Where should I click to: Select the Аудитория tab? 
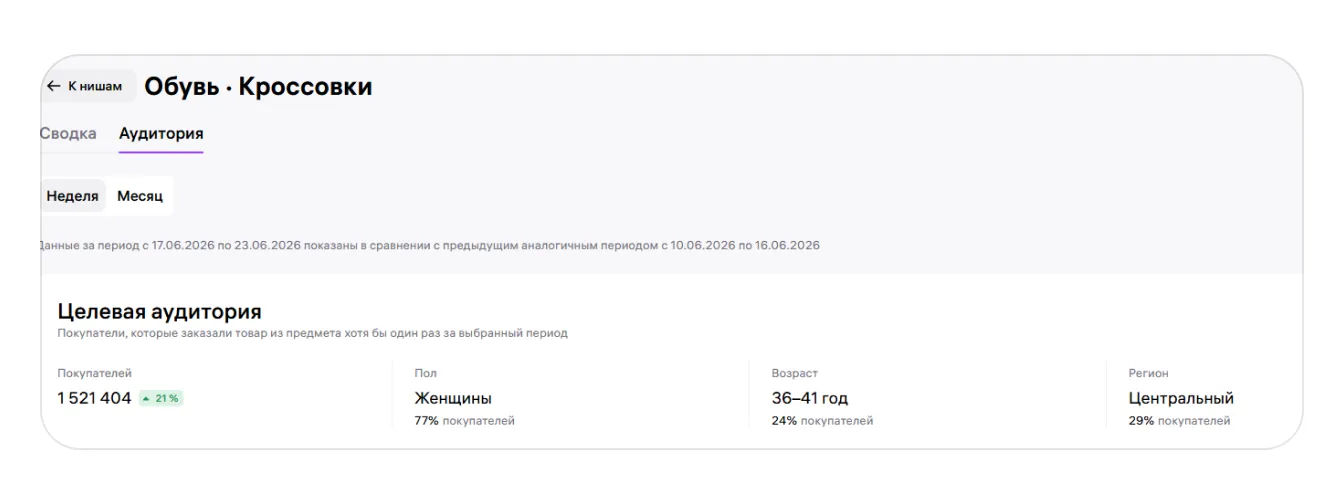(161, 134)
